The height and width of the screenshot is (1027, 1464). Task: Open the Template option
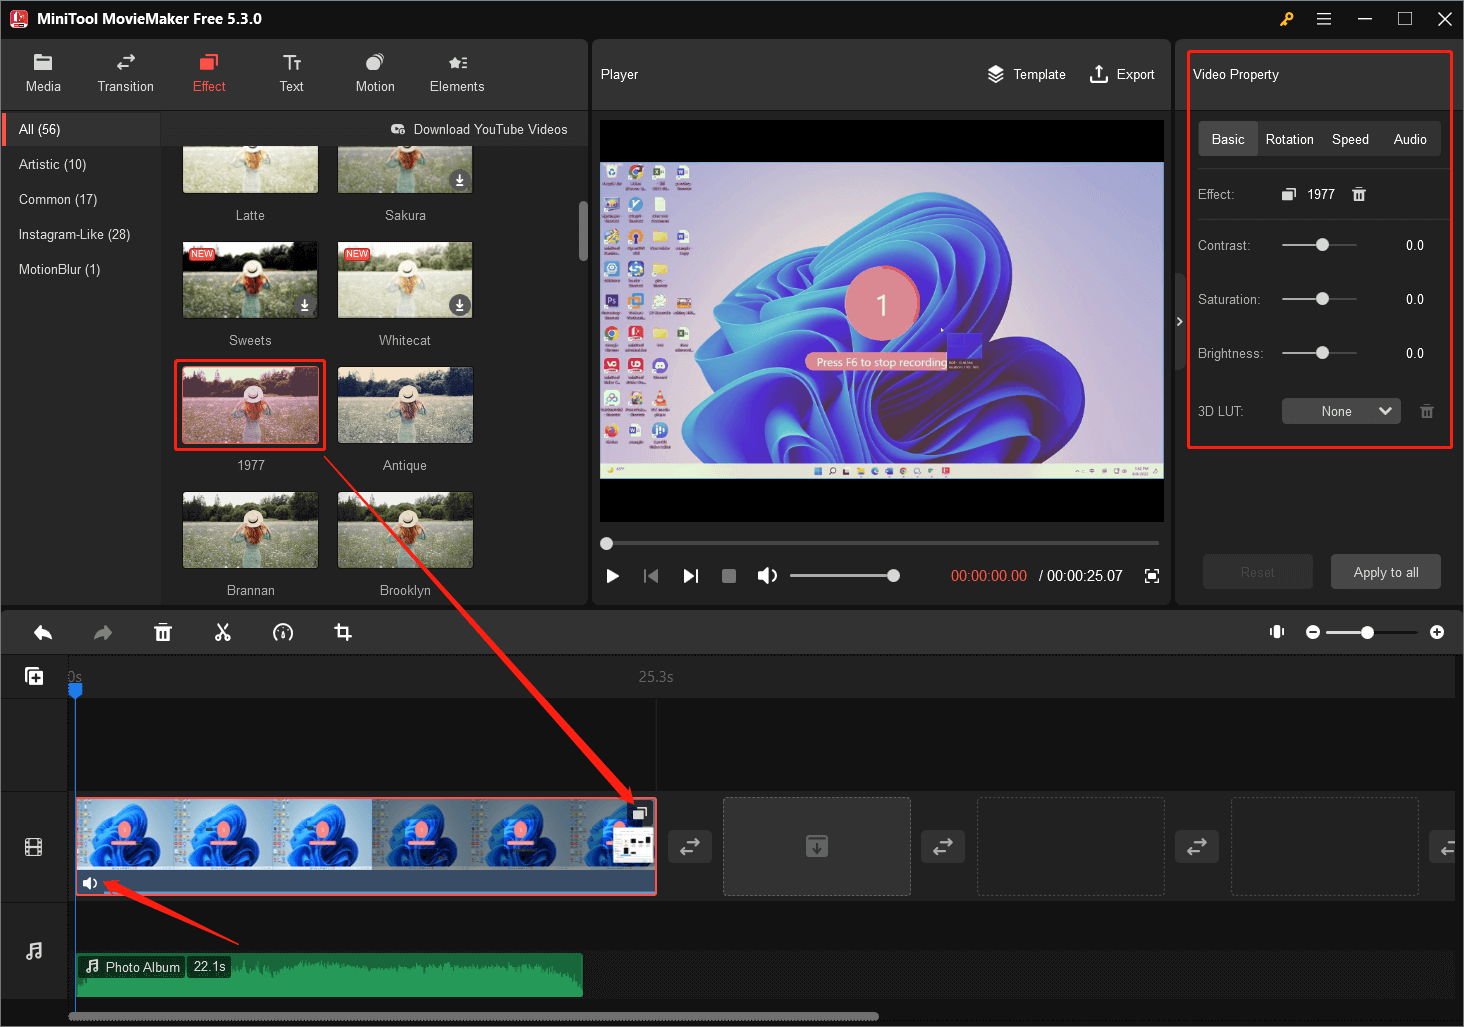tap(1026, 74)
